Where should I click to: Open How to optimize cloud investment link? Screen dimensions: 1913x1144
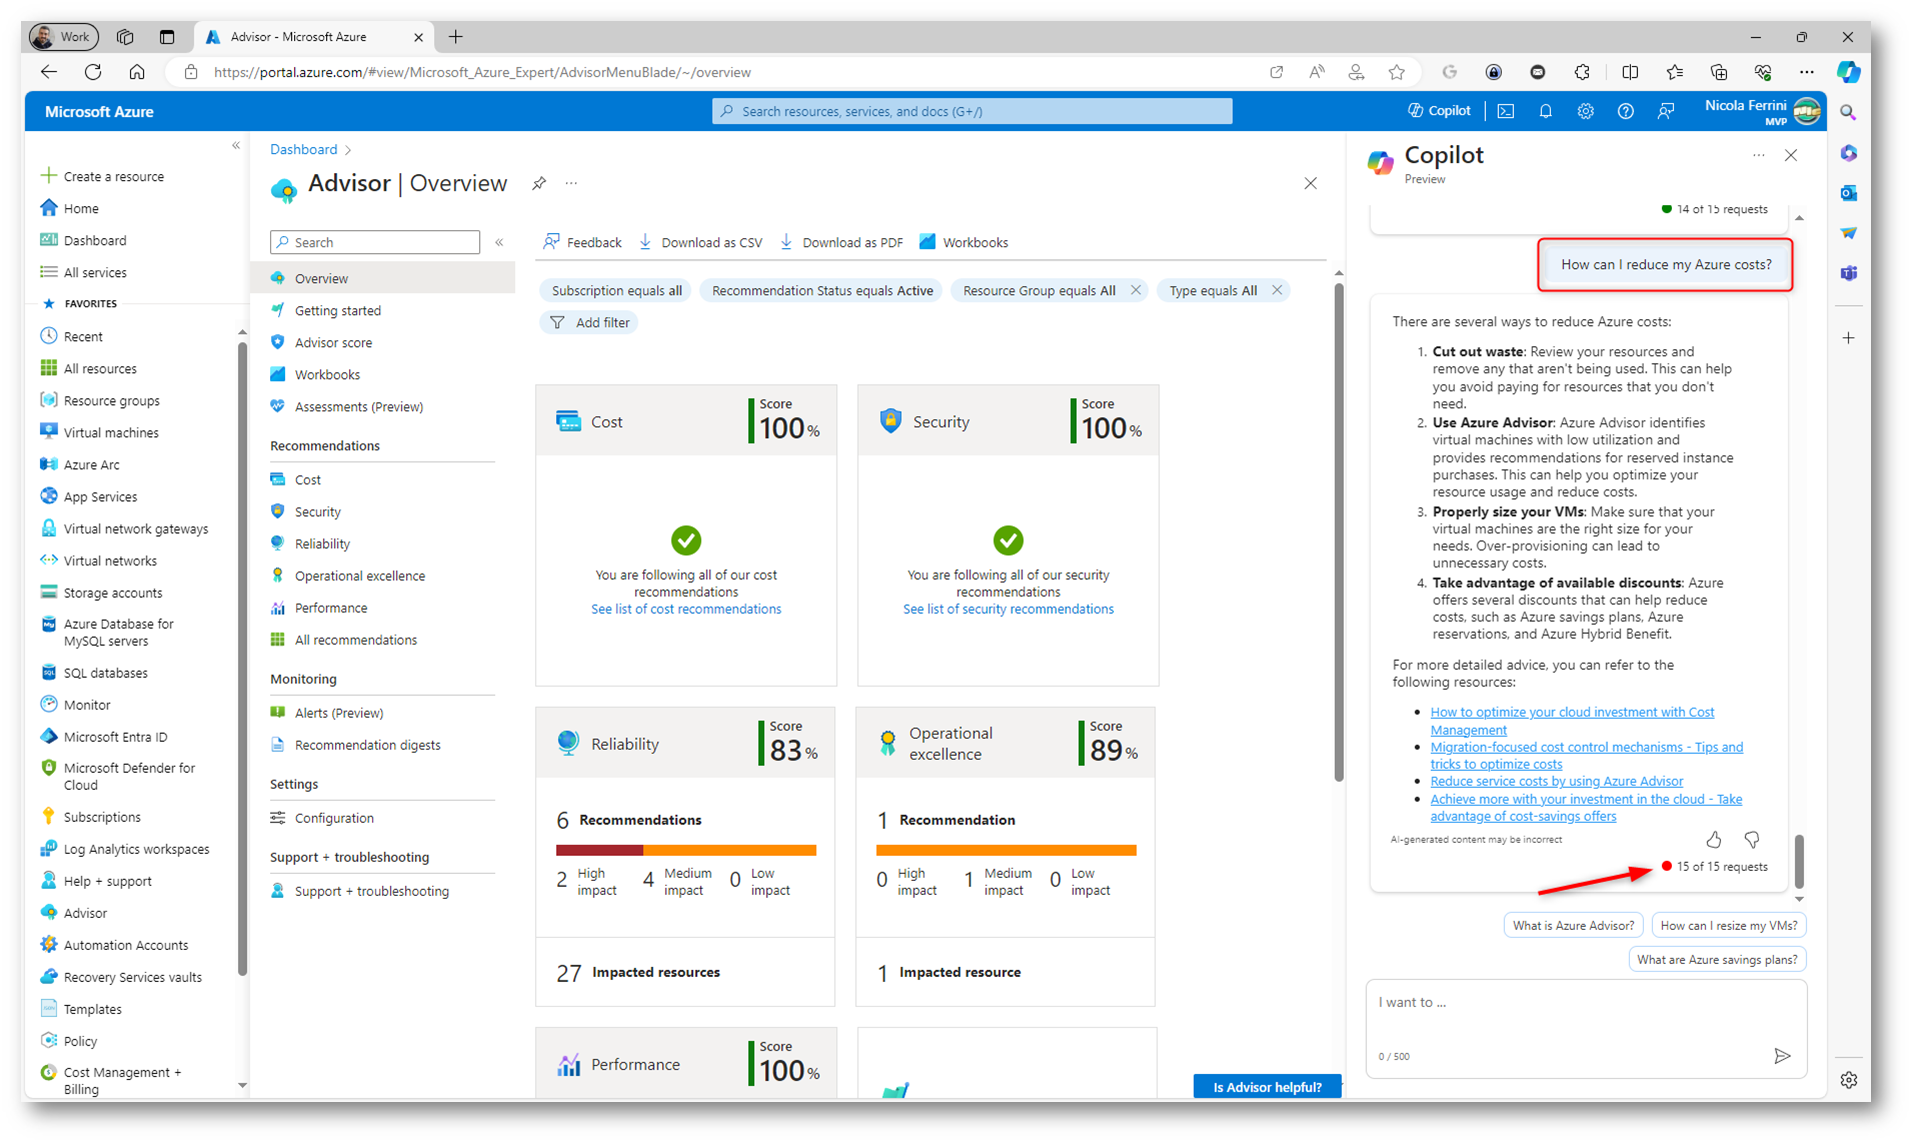[1572, 721]
